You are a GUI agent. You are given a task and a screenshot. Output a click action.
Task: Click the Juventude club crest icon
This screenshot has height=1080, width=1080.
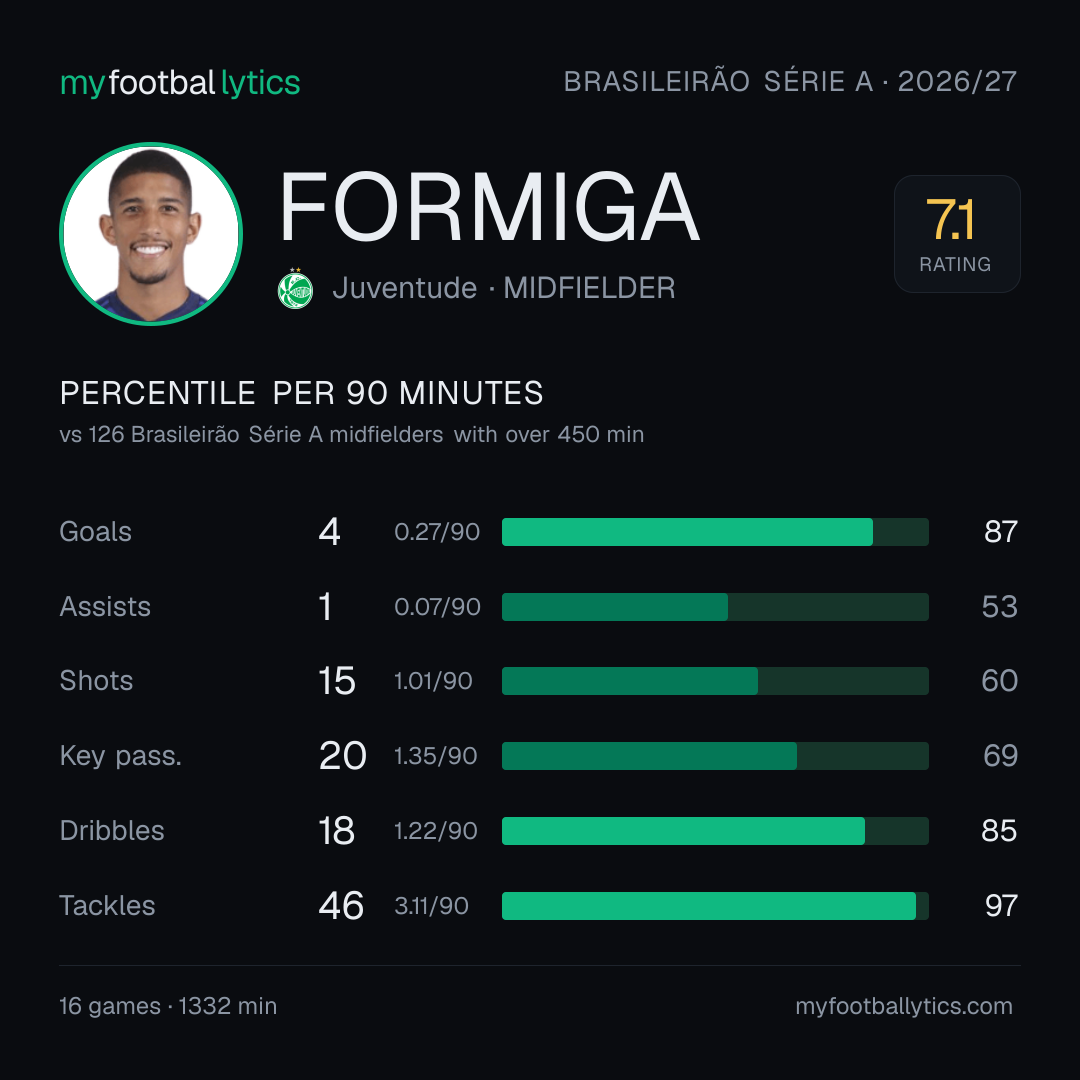coord(295,289)
